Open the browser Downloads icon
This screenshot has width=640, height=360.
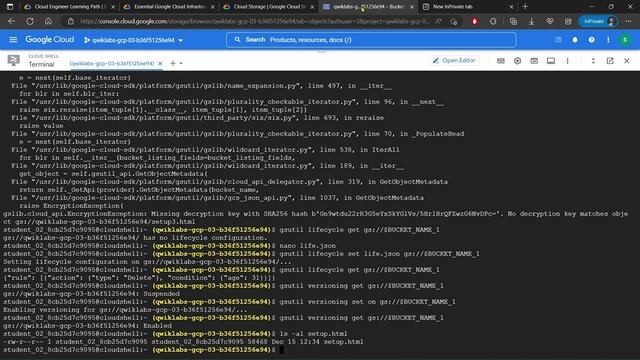531,21
